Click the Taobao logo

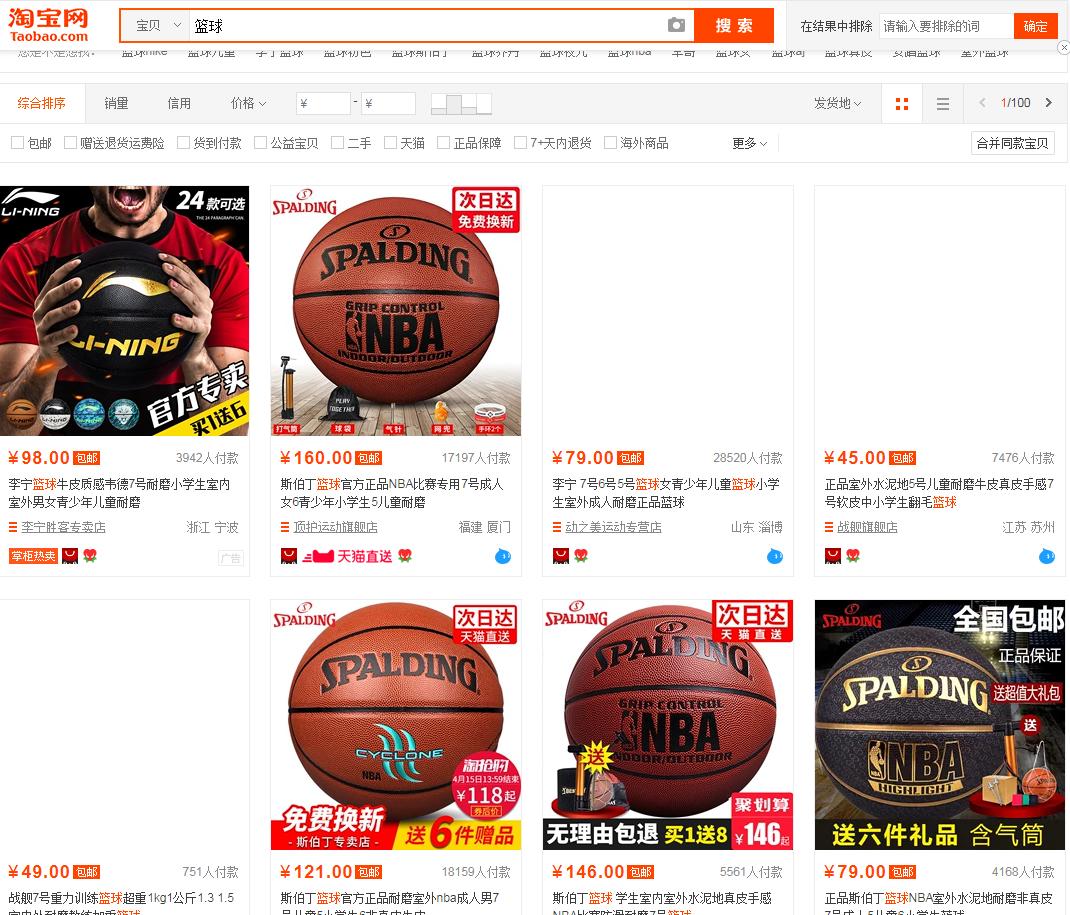click(x=48, y=26)
